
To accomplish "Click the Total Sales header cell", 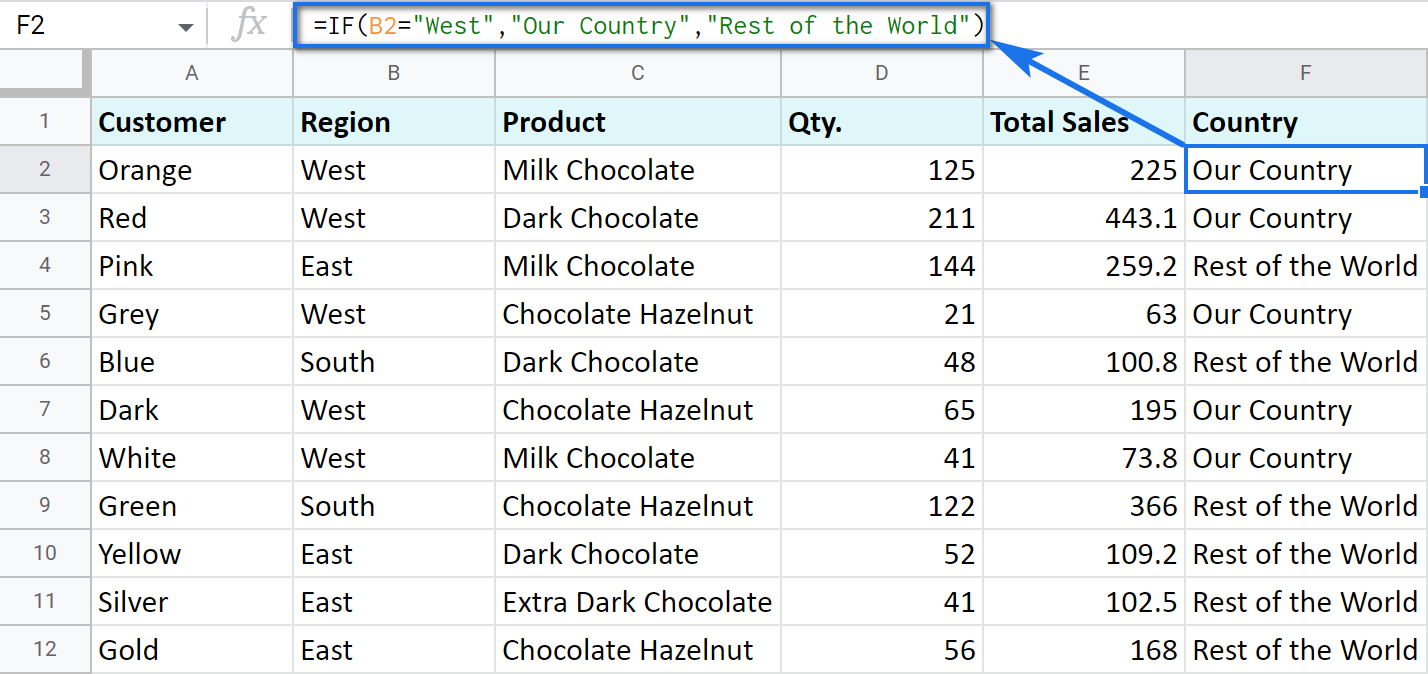I will pos(1084,122).
